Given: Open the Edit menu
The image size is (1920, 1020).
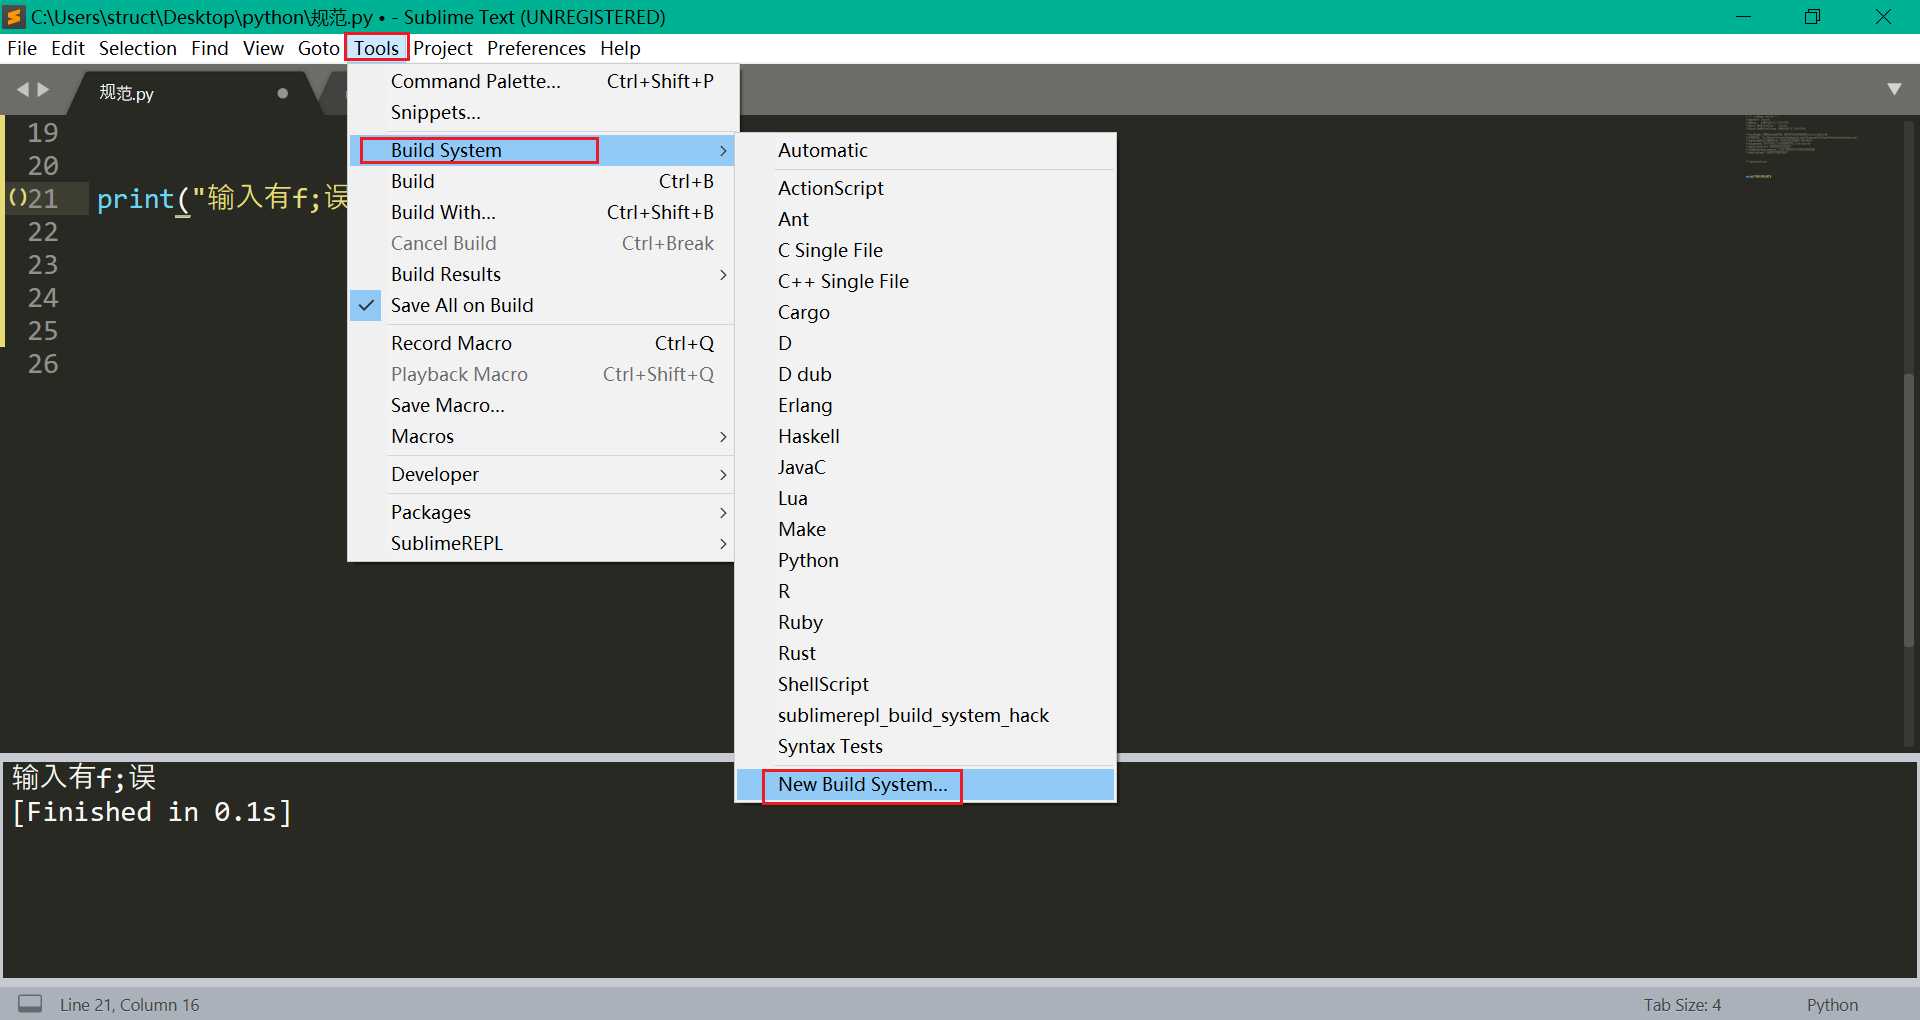Looking at the screenshot, I should pos(68,48).
